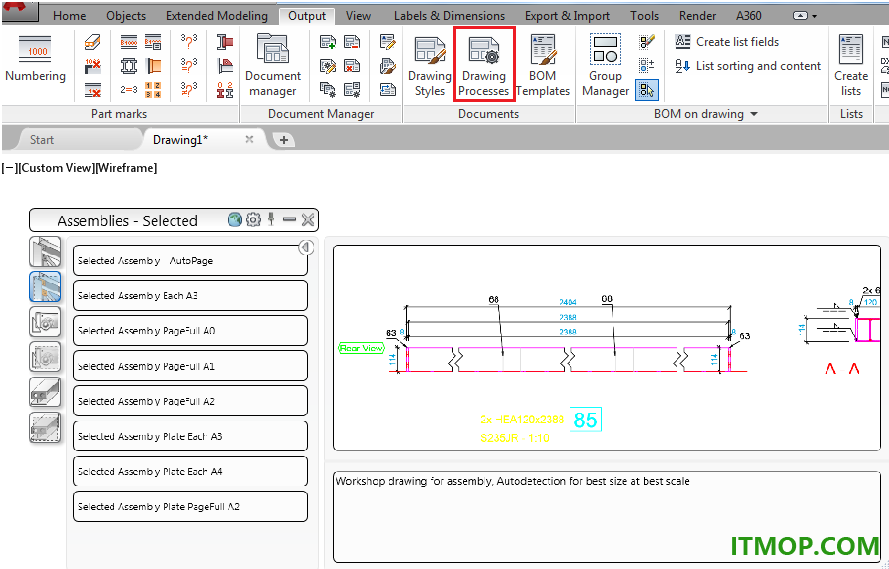Image resolution: width=889 pixels, height=569 pixels.
Task: Click the document with red X icon
Action: point(352,66)
